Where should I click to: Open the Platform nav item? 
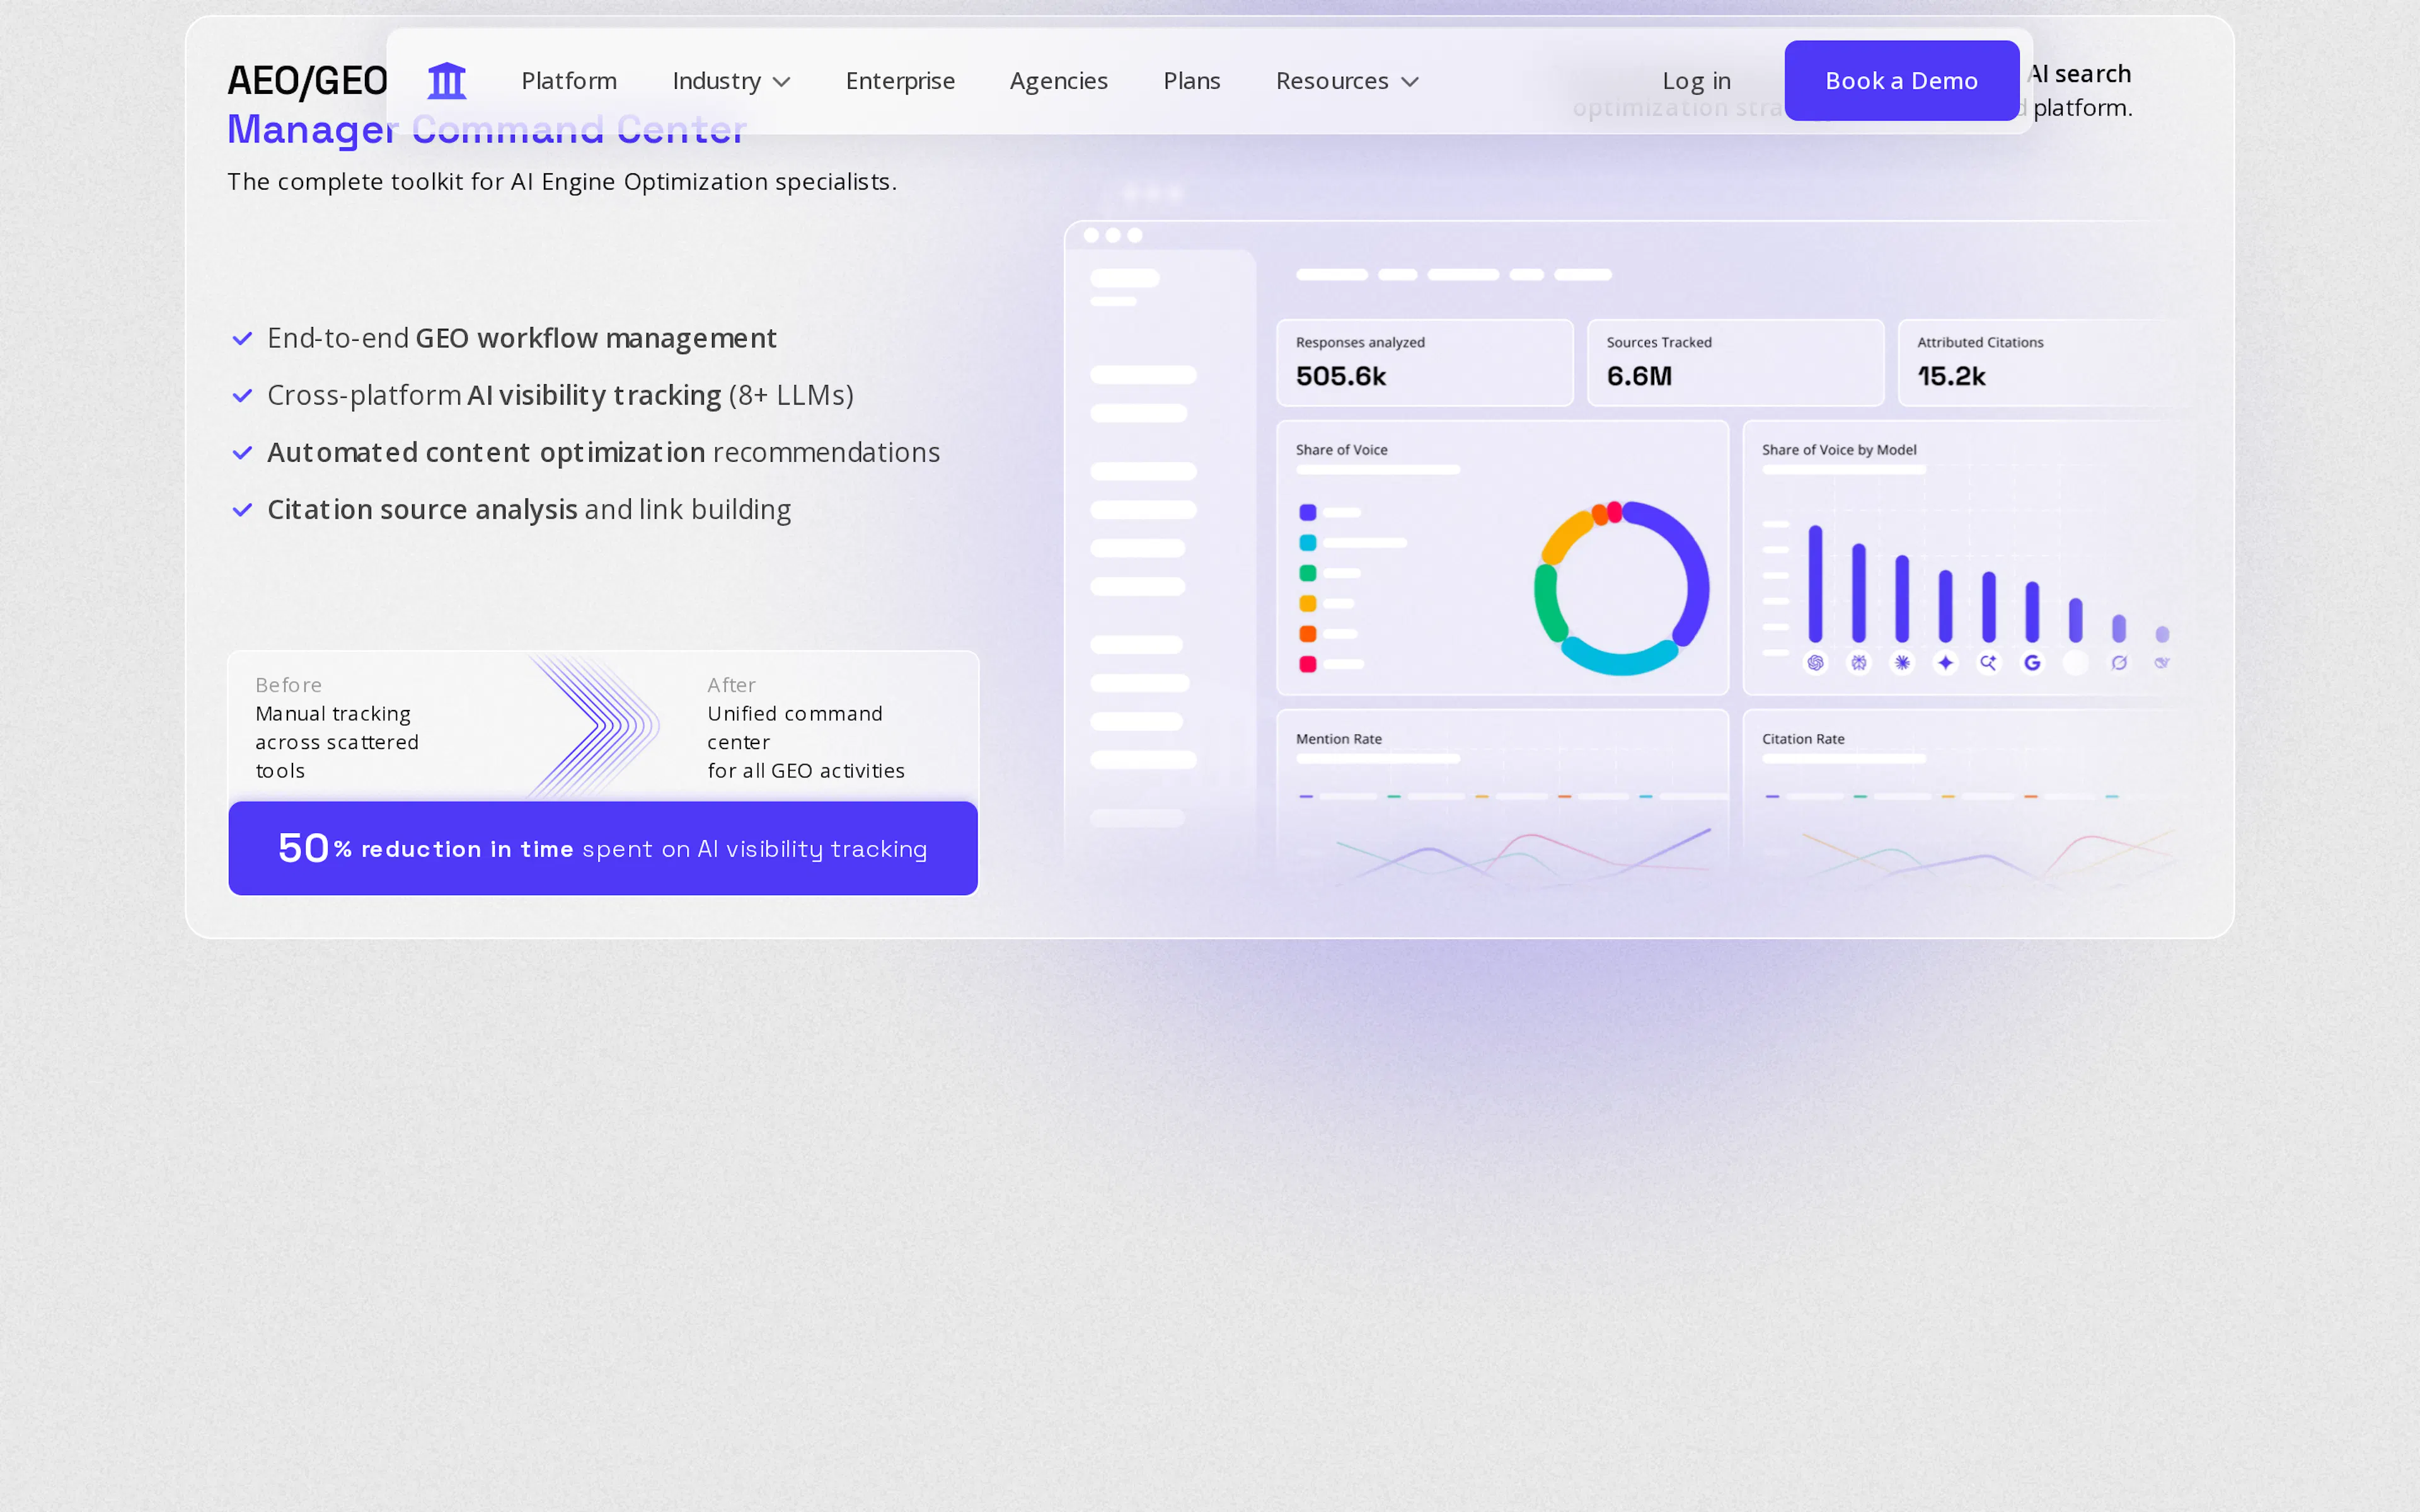tap(569, 81)
